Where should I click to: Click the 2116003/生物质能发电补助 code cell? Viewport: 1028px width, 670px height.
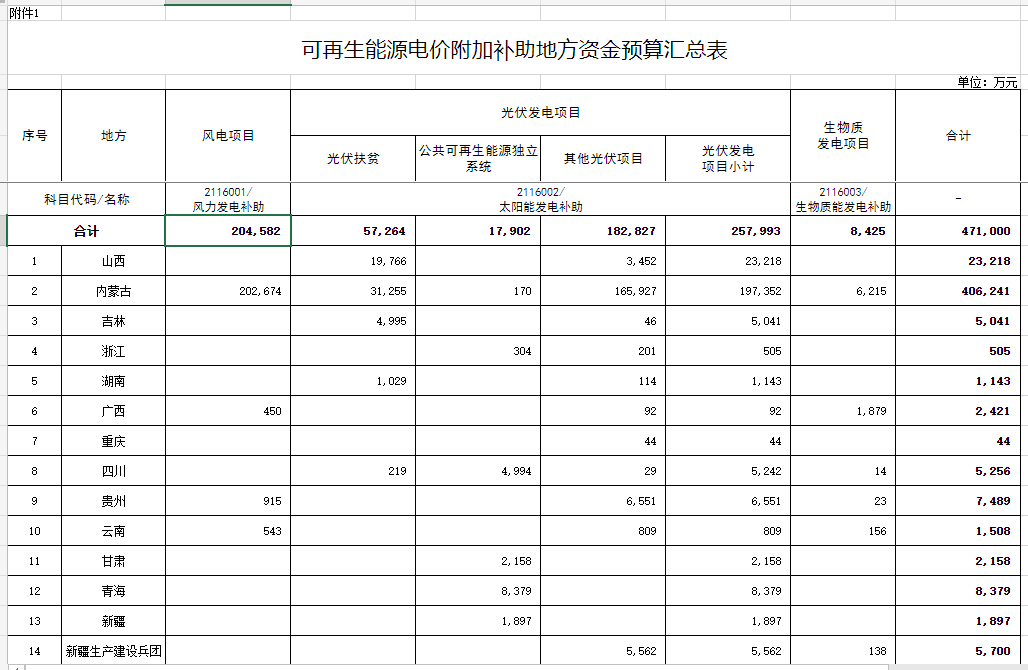842,200
